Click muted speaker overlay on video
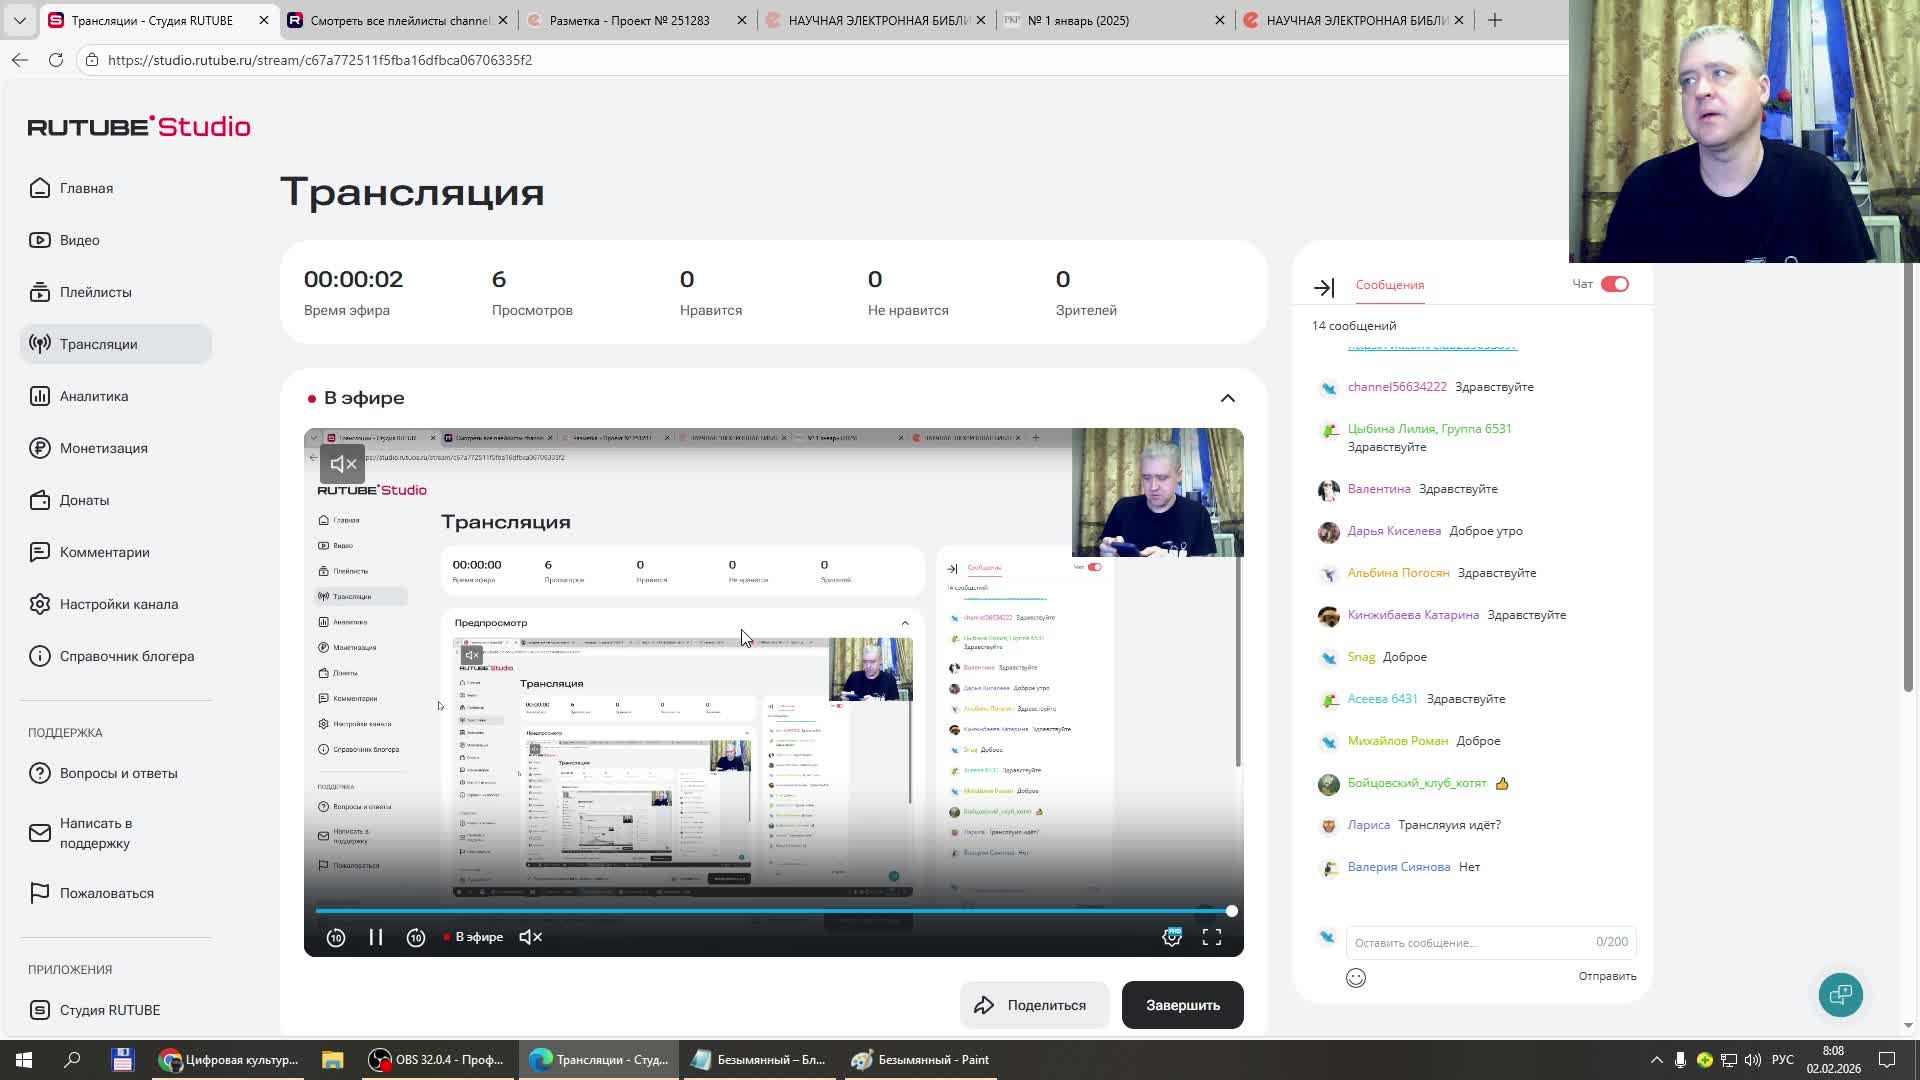Screen dimensions: 1920x1080 [343, 464]
